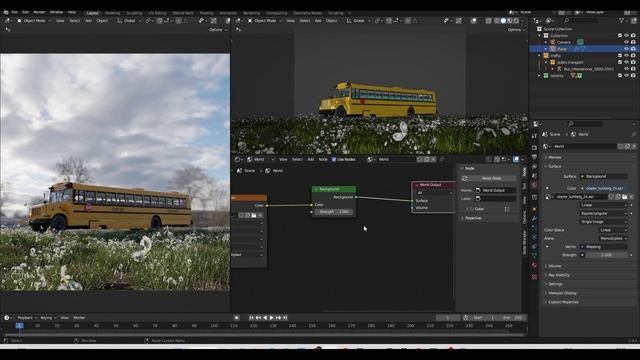Hide the traffic collection via eye icon
The height and width of the screenshot is (360, 640).
627,56
